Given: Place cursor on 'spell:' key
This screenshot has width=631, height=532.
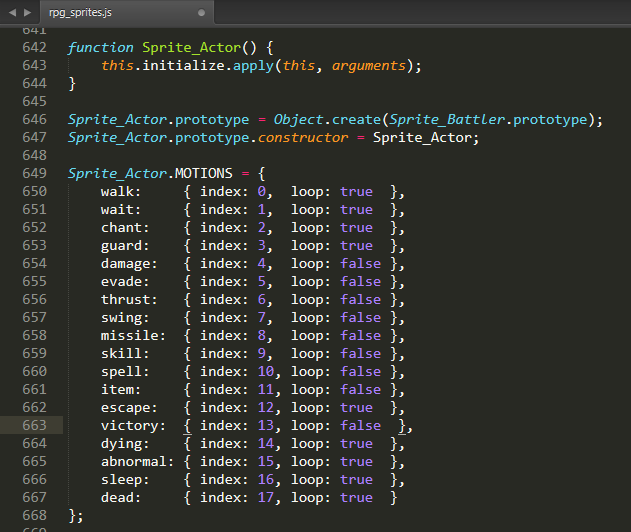Looking at the screenshot, I should [125, 371].
